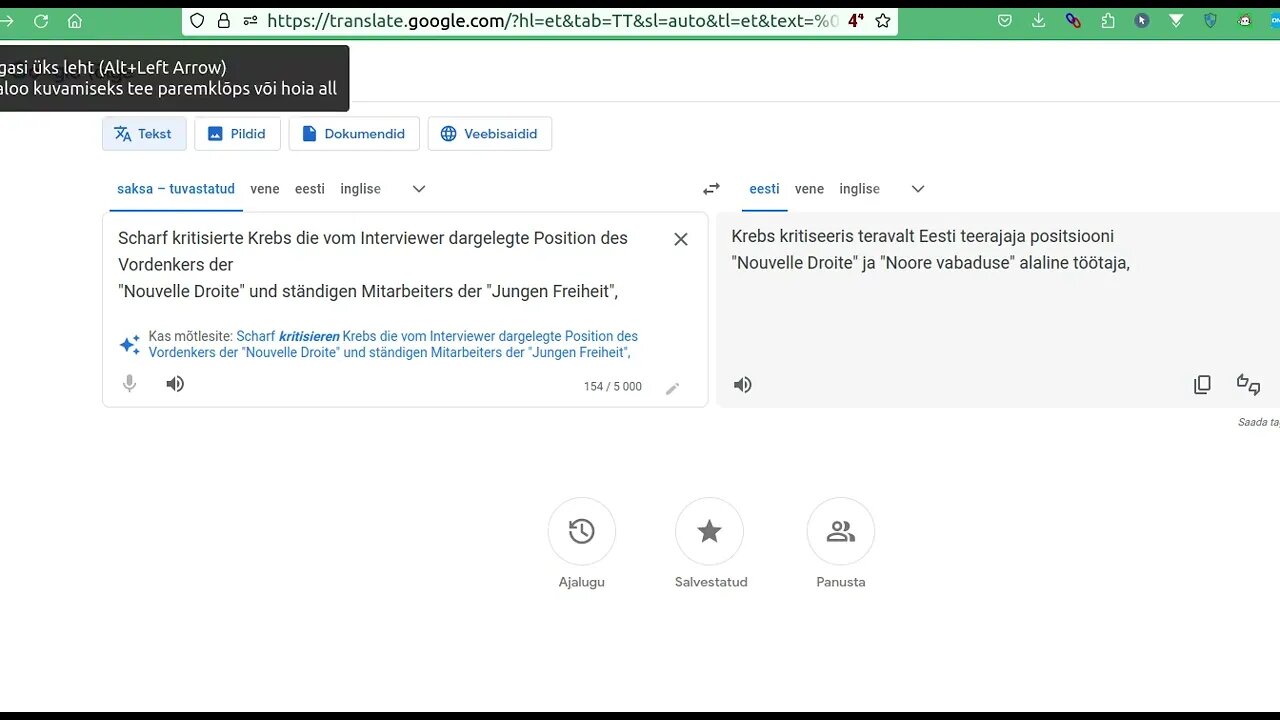Viewport: 1280px width, 720px height.
Task: Start voice input with microphone icon
Action: [129, 384]
